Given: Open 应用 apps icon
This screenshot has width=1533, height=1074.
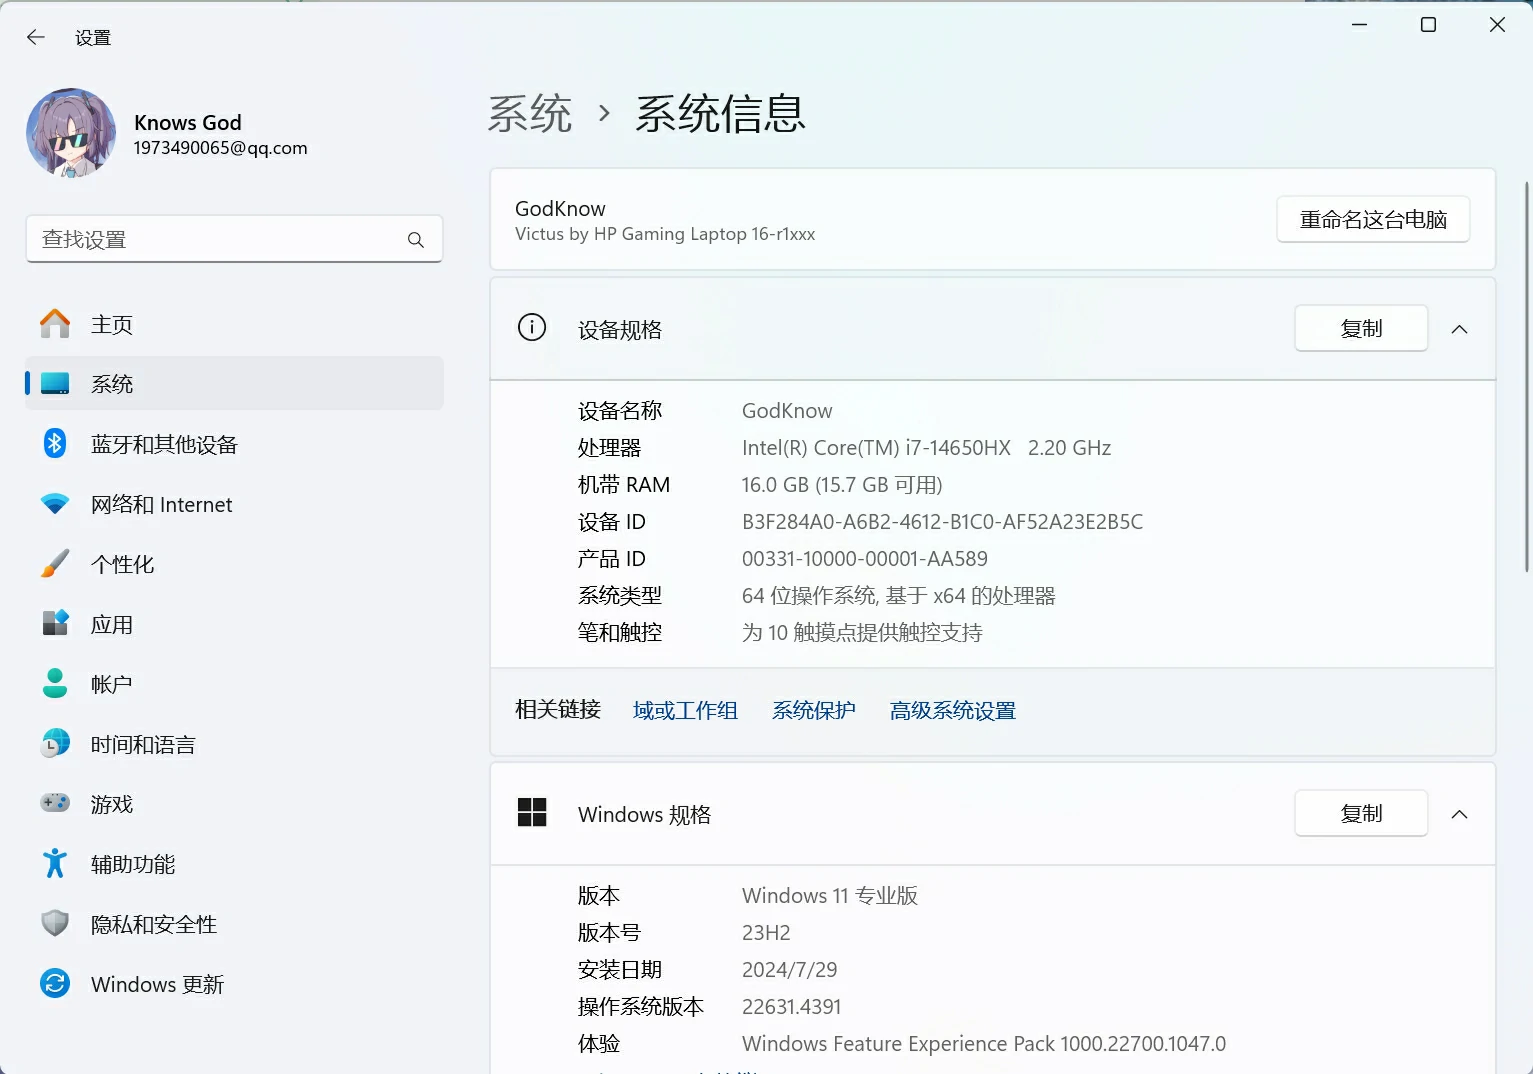Looking at the screenshot, I should [55, 623].
